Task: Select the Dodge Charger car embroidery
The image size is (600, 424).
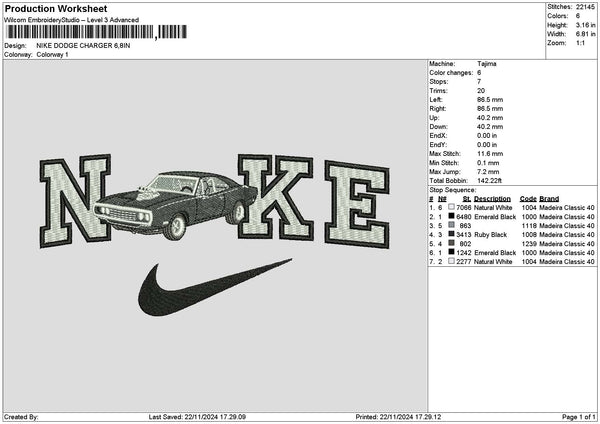Action: 176,205
